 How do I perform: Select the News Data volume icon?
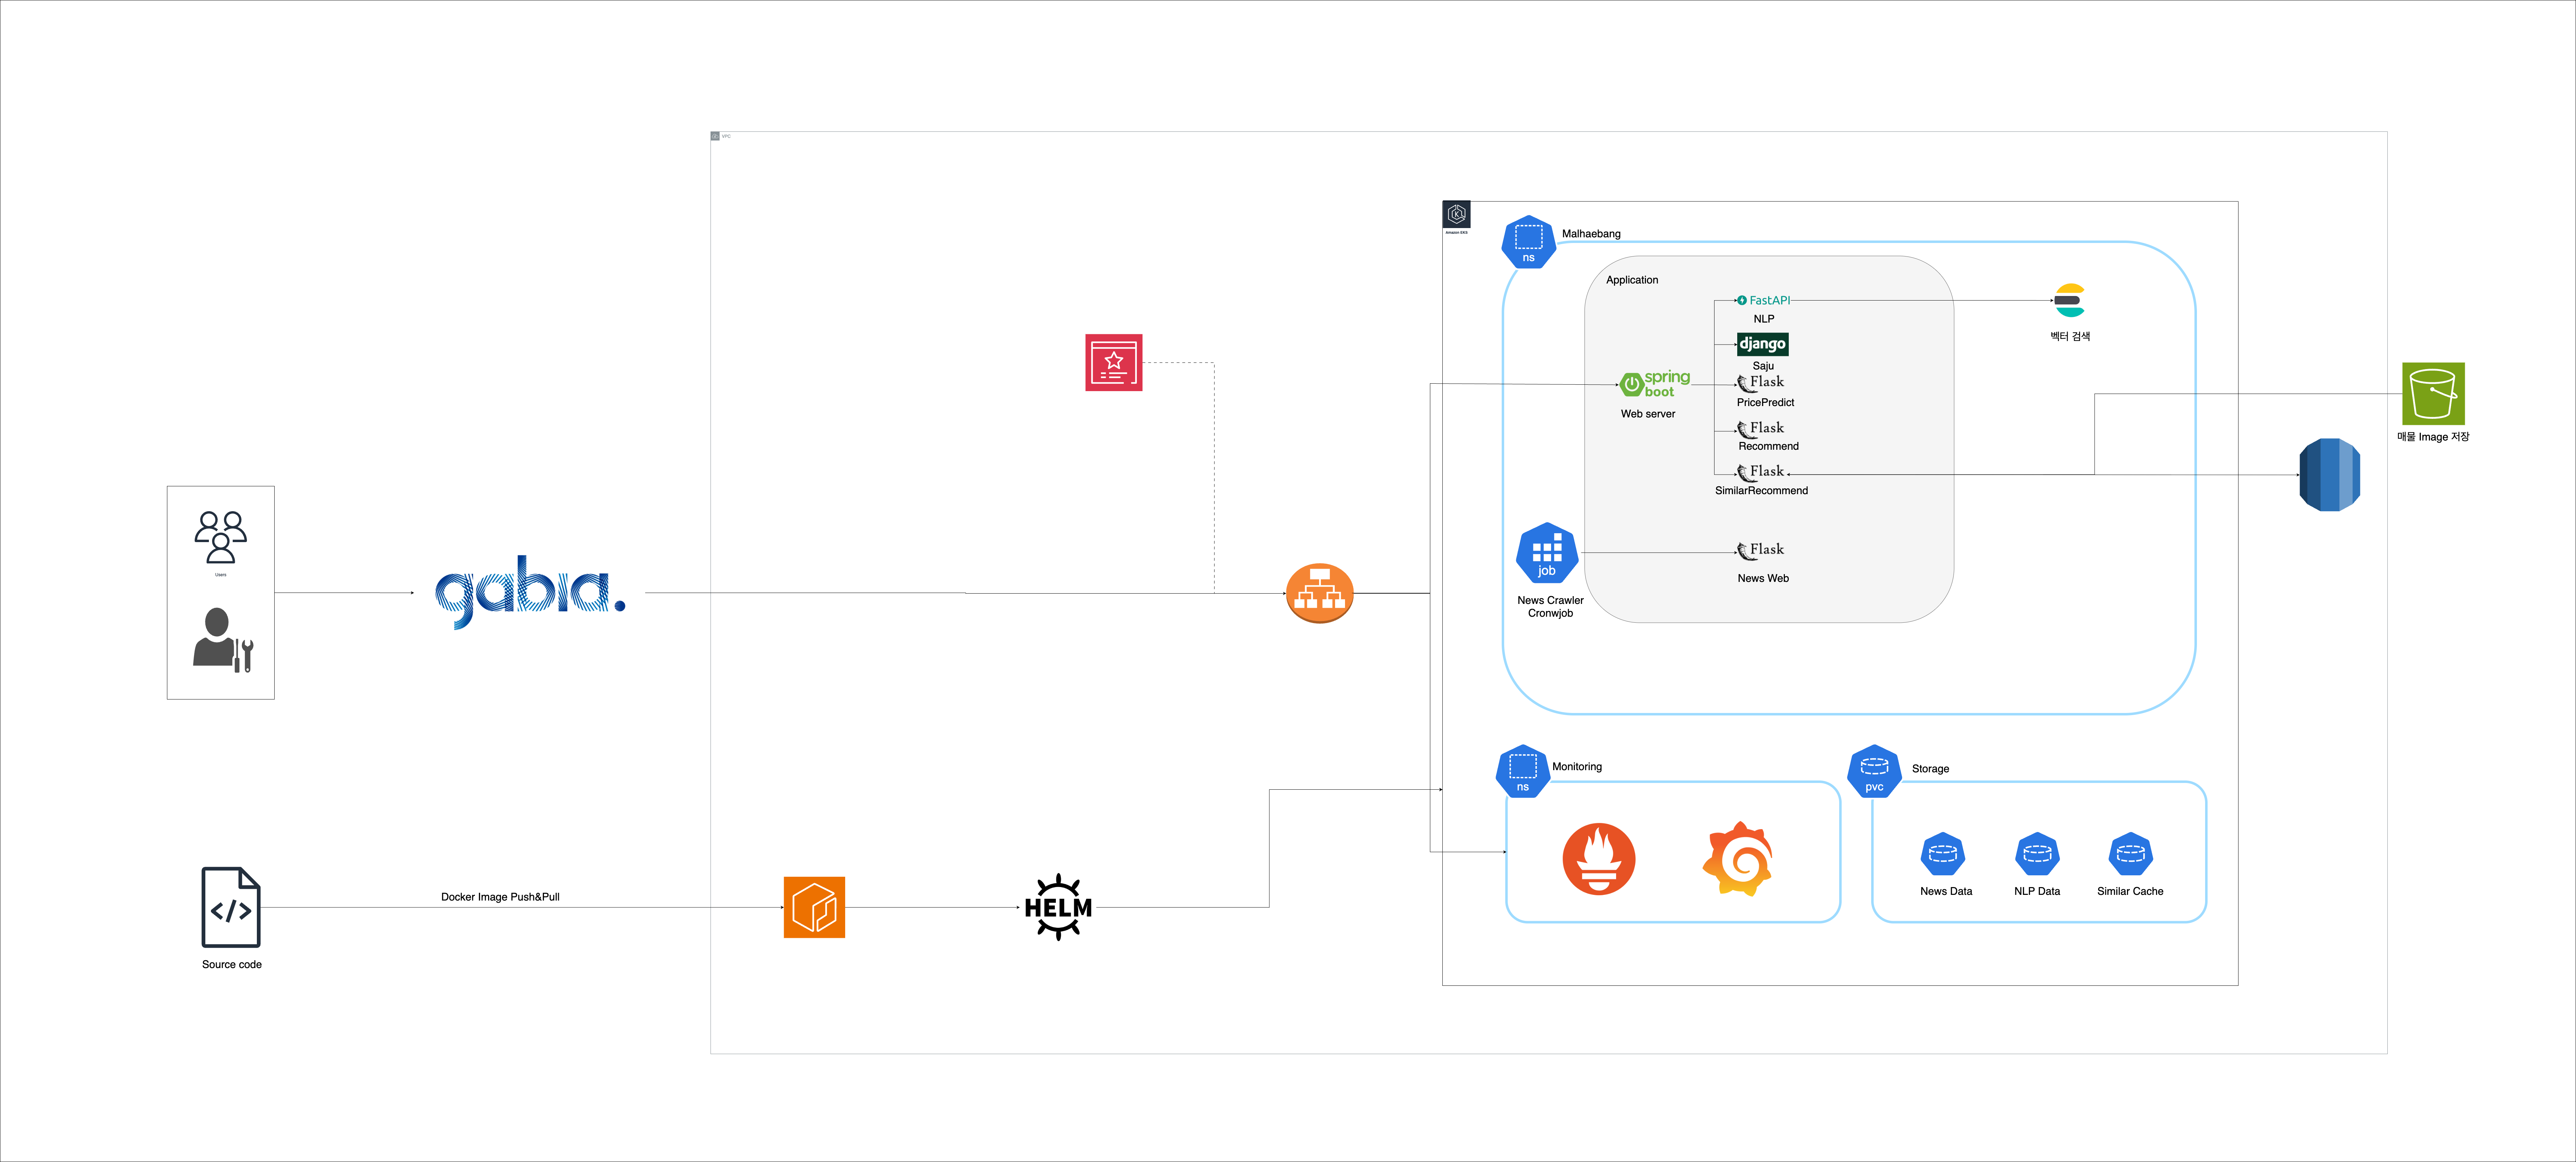[x=1943, y=854]
